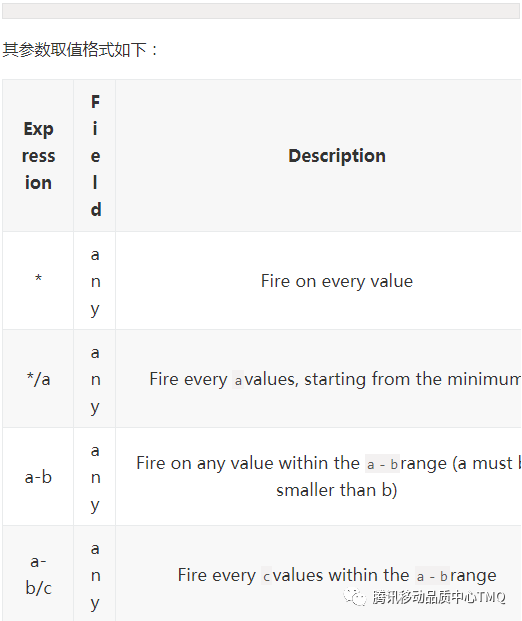Screen dimensions: 522x621
Task: Click the 'any' field cell in asterisk row
Action: tap(95, 281)
